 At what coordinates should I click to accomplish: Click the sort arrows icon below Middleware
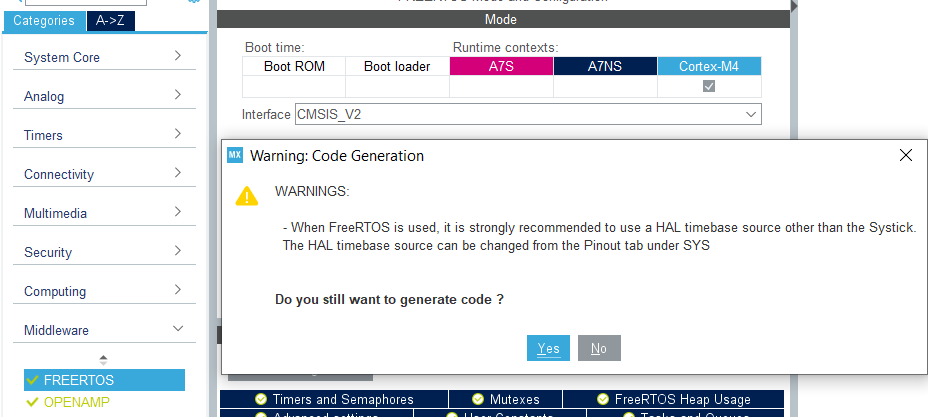104,359
